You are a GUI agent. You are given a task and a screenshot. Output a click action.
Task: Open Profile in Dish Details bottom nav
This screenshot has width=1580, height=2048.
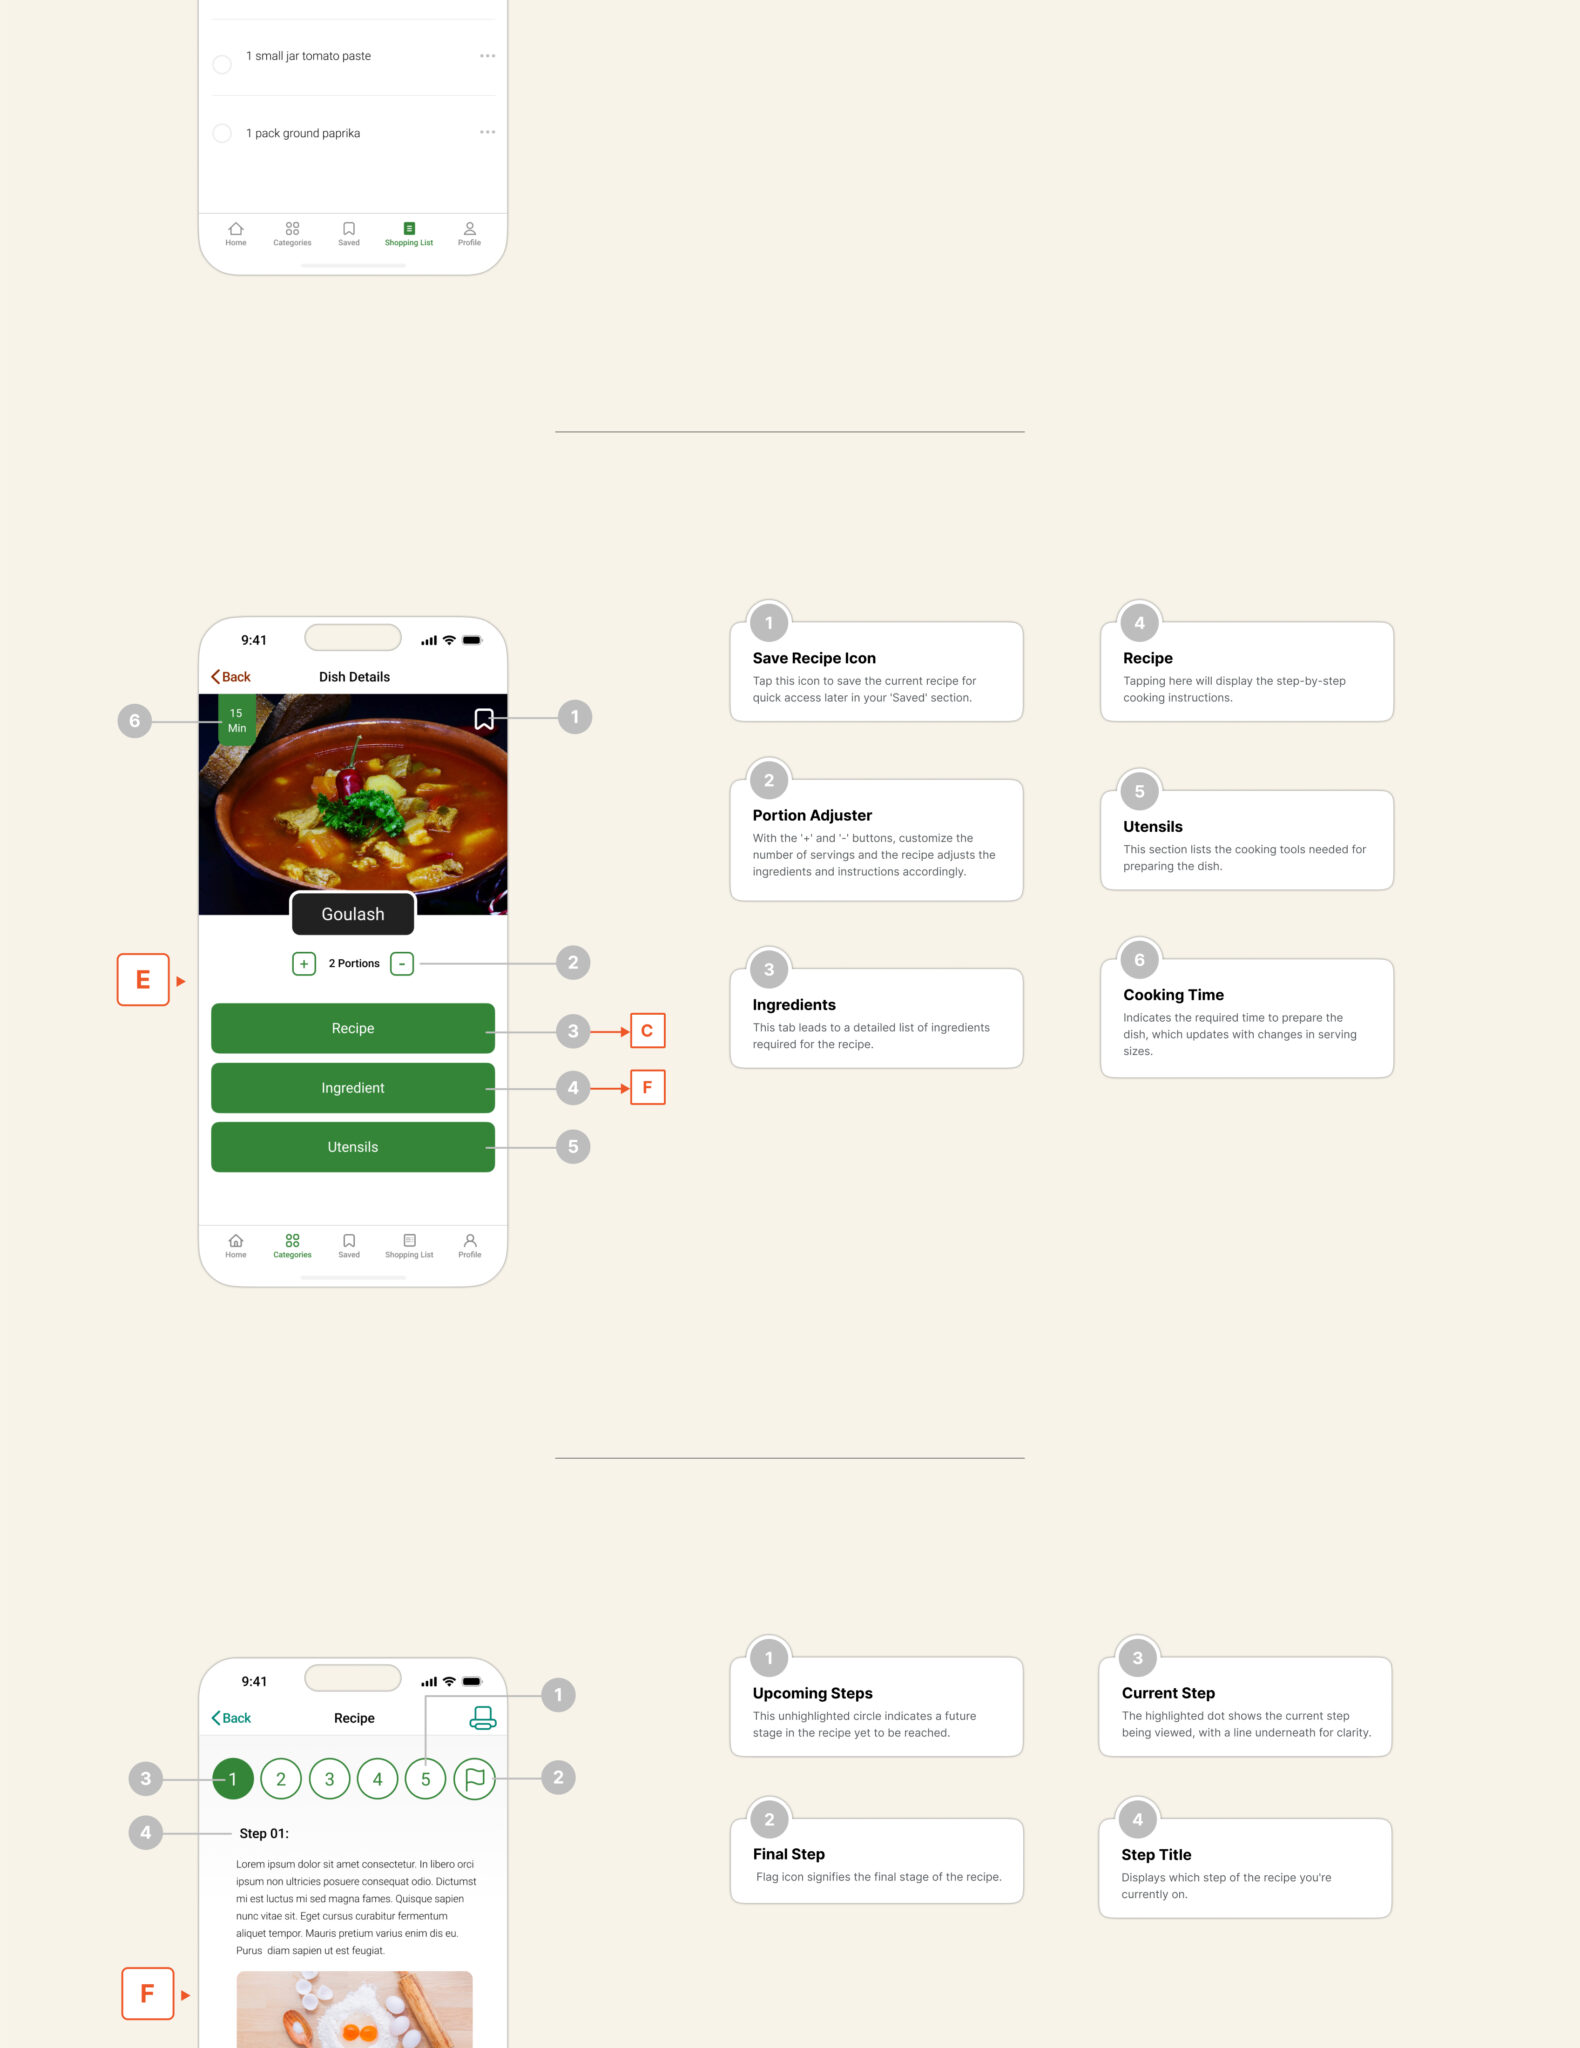(470, 1245)
